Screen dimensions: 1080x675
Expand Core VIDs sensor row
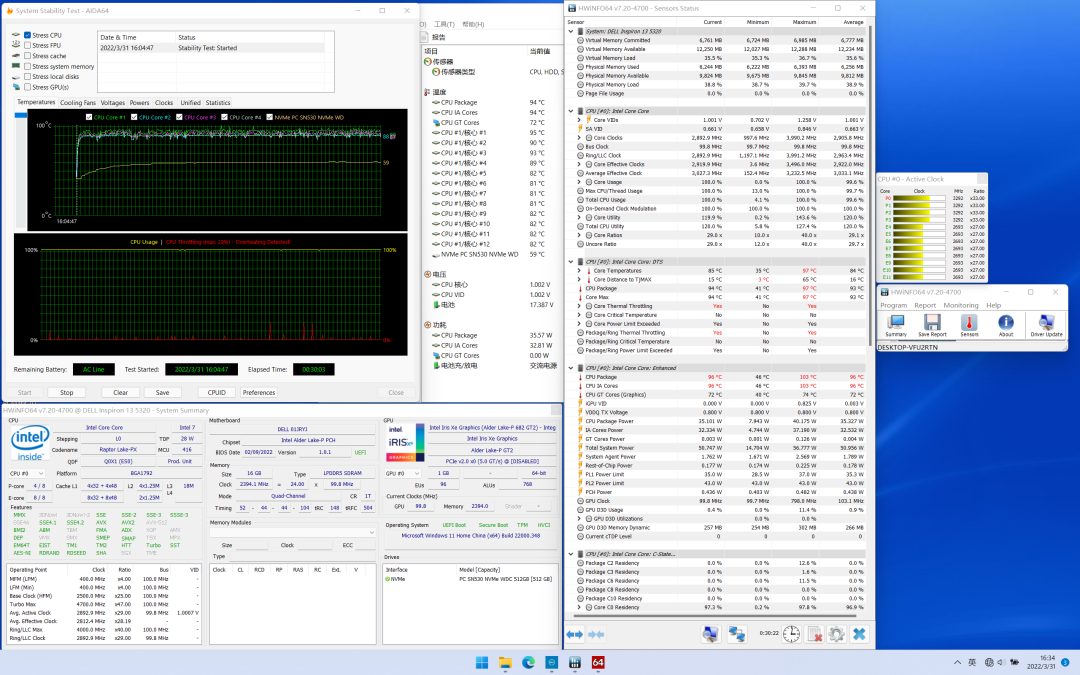(x=579, y=120)
